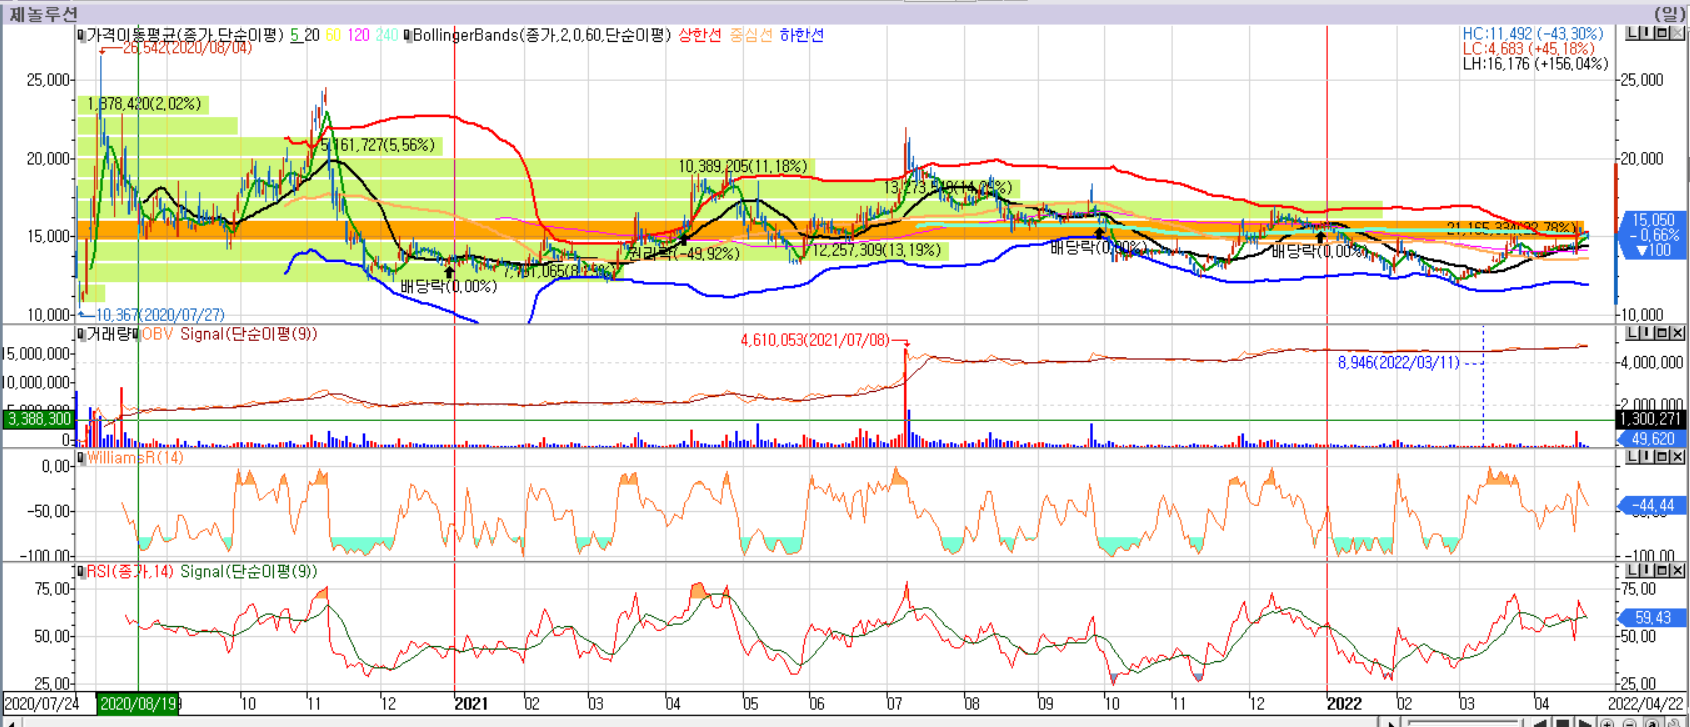The width and height of the screenshot is (1690, 727).
Task: Close the volume OBV panel
Action: click(1677, 333)
